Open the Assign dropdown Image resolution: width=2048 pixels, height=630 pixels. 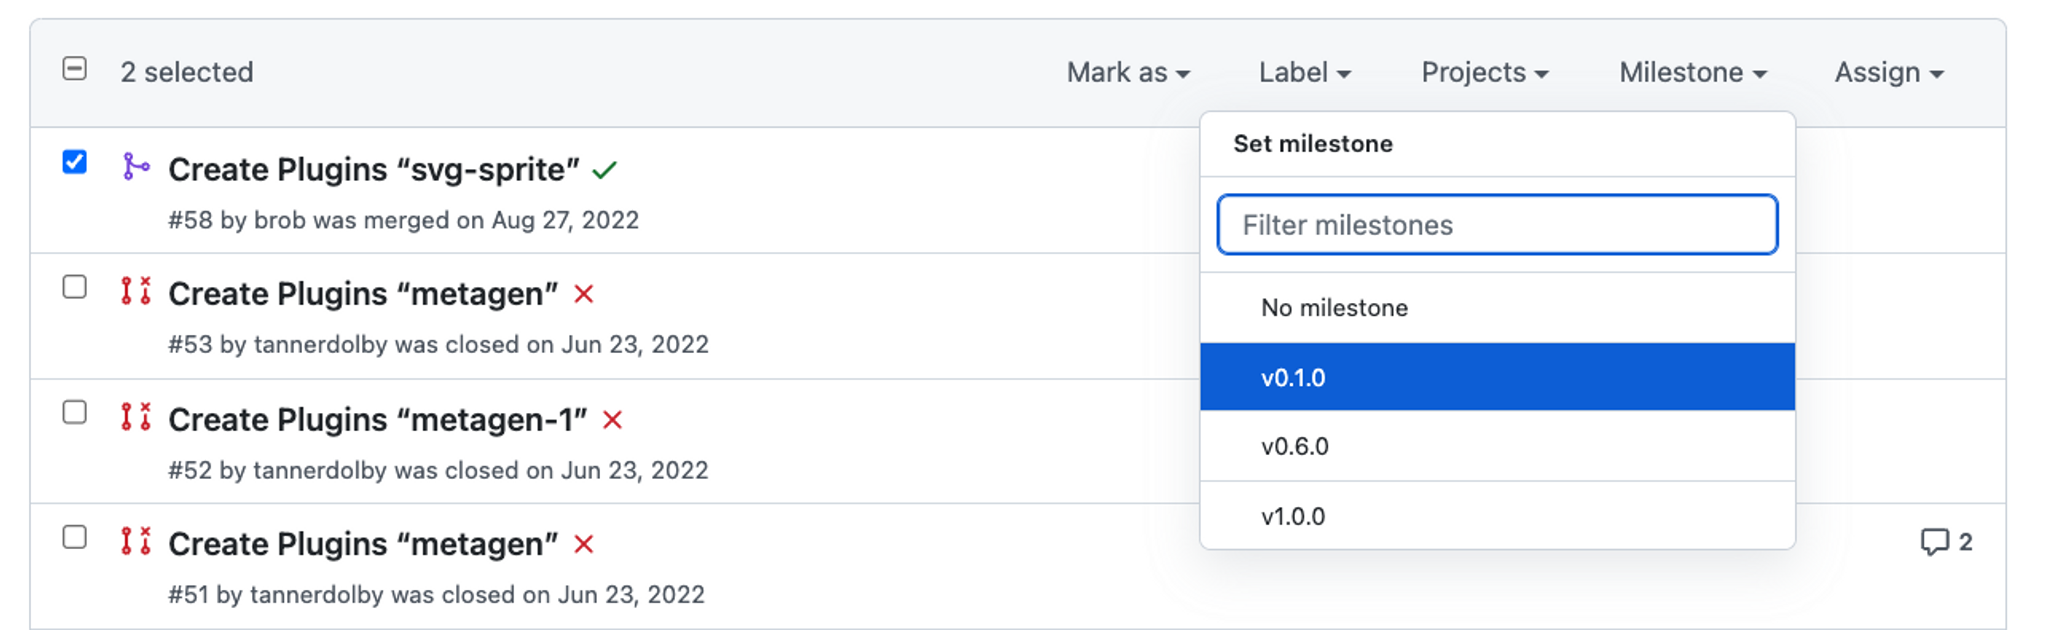pyautogui.click(x=1888, y=72)
